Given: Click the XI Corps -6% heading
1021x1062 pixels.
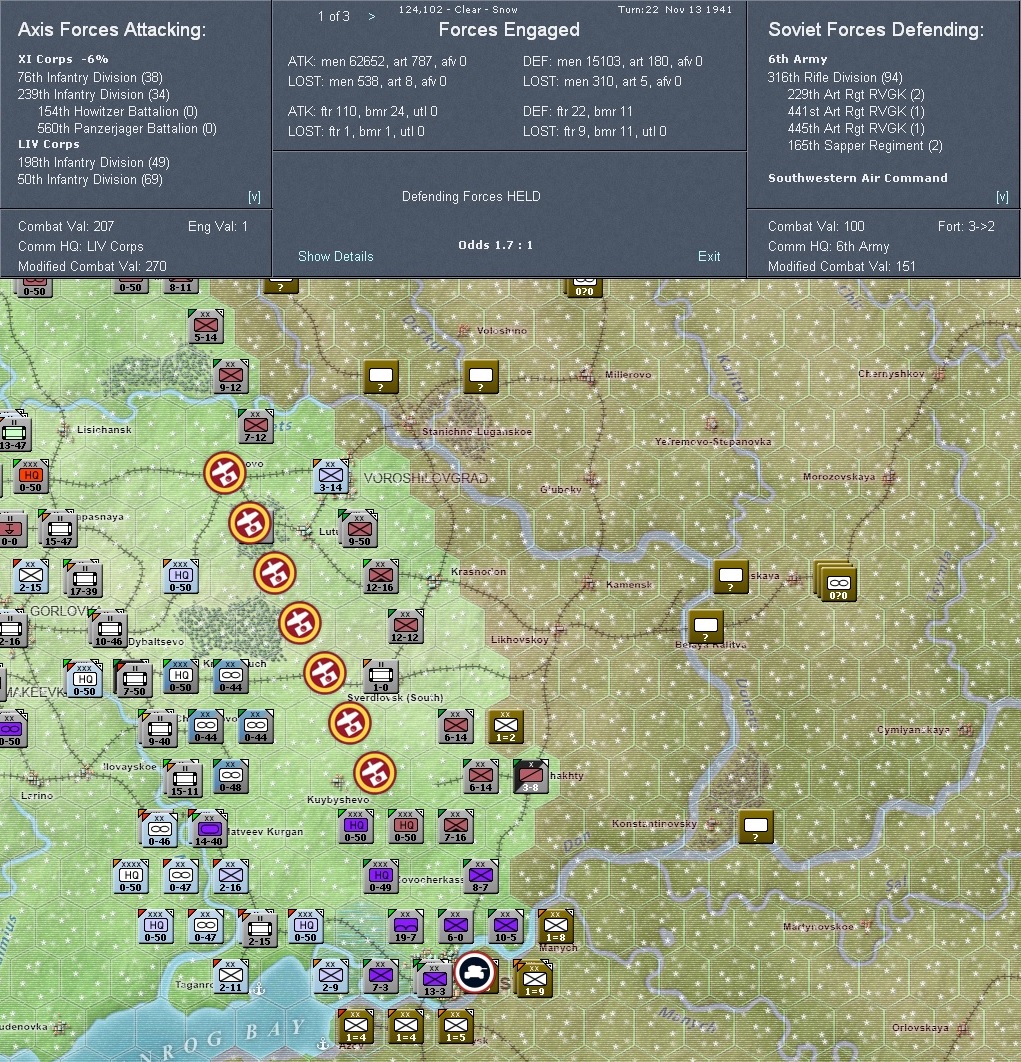Looking at the screenshot, I should click(63, 60).
